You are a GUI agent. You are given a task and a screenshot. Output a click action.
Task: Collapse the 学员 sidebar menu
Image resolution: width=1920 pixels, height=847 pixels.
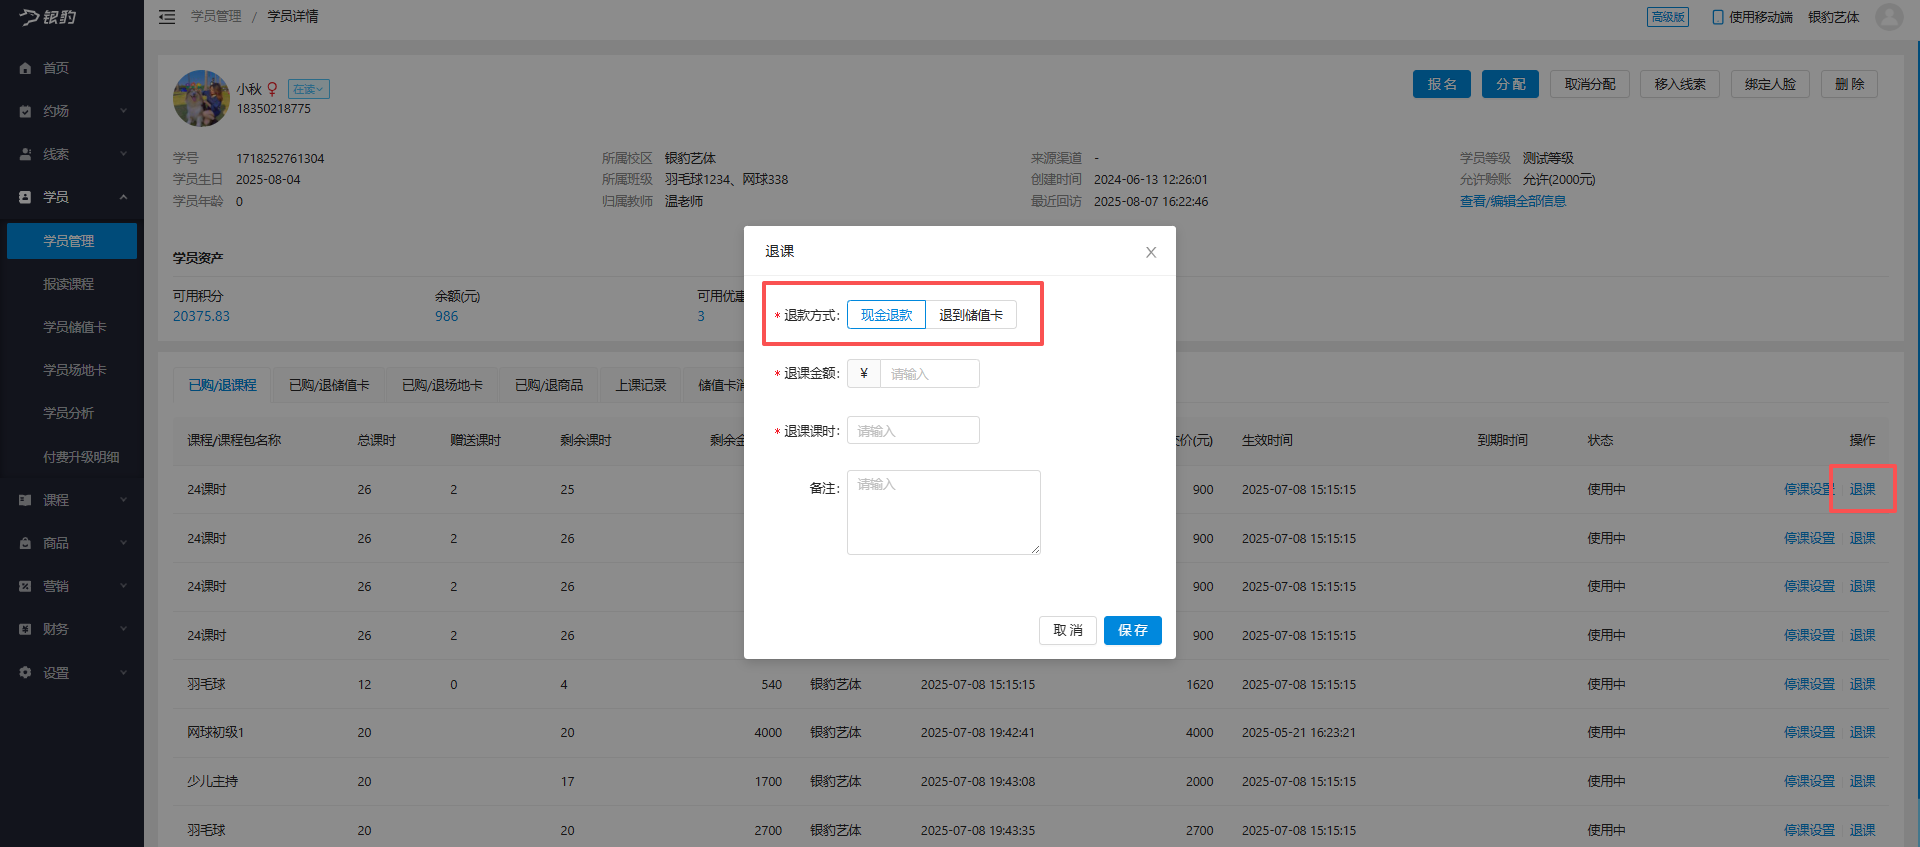click(x=124, y=197)
